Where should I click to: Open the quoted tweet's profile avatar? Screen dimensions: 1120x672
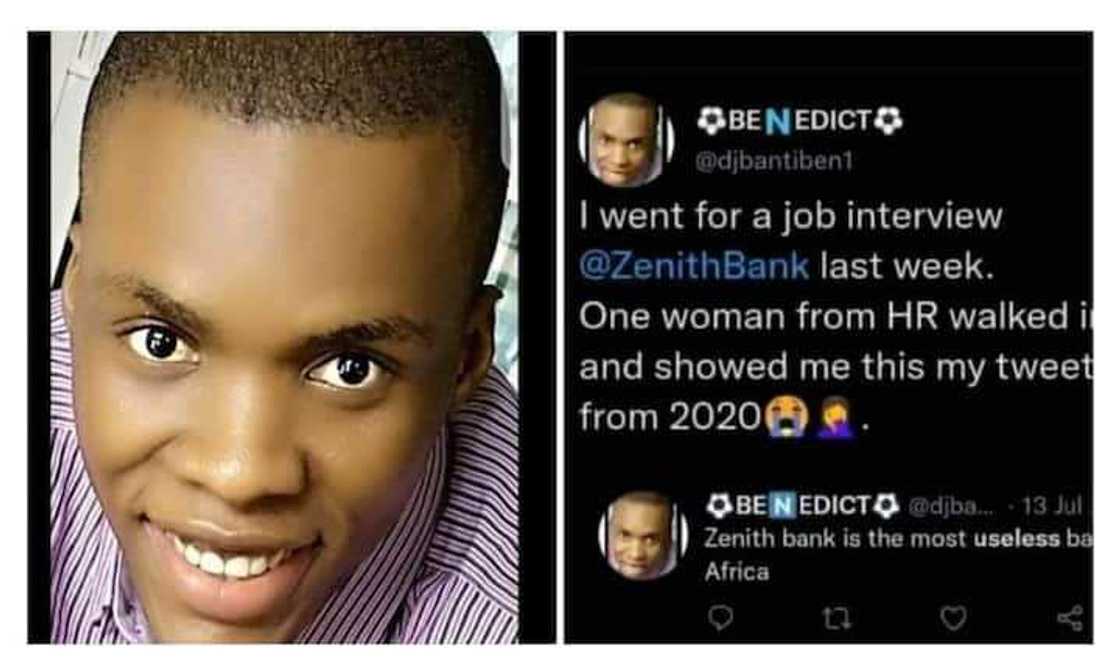[x=642, y=535]
